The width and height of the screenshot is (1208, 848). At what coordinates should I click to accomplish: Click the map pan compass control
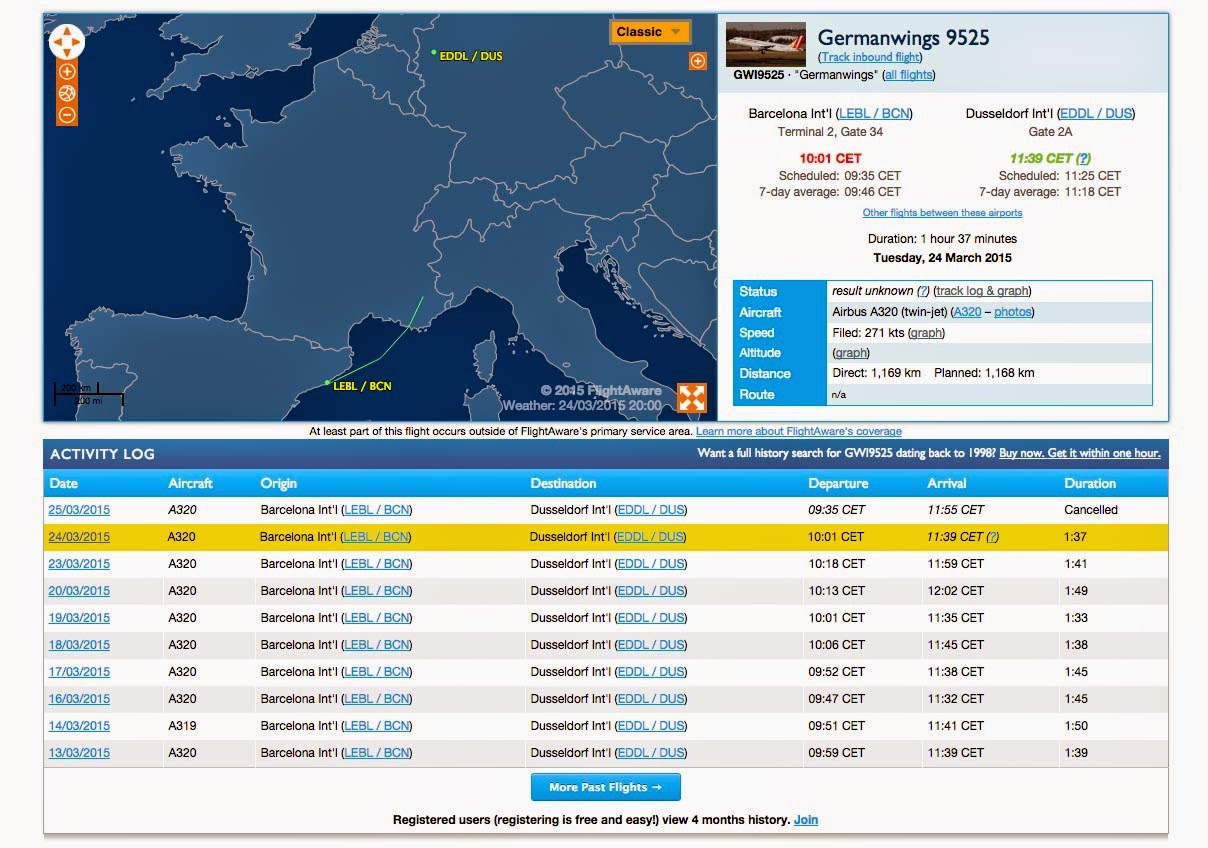(x=66, y=42)
